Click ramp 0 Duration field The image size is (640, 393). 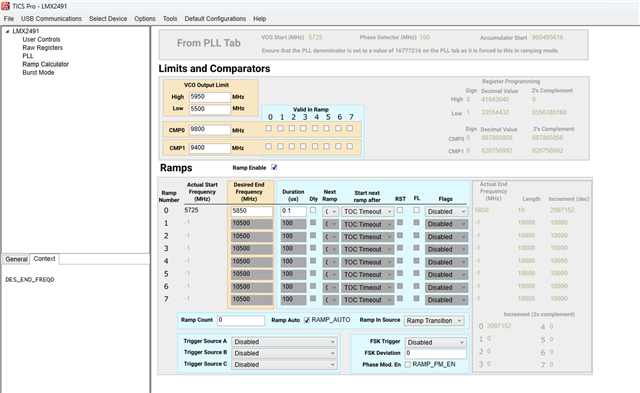(x=293, y=211)
